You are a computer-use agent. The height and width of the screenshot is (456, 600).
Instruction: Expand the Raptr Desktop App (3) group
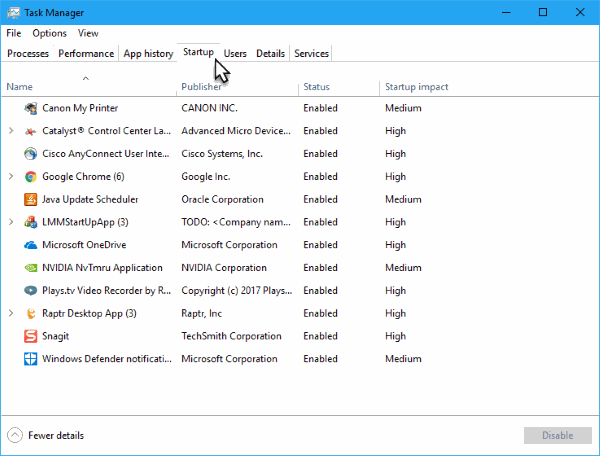click(11, 313)
